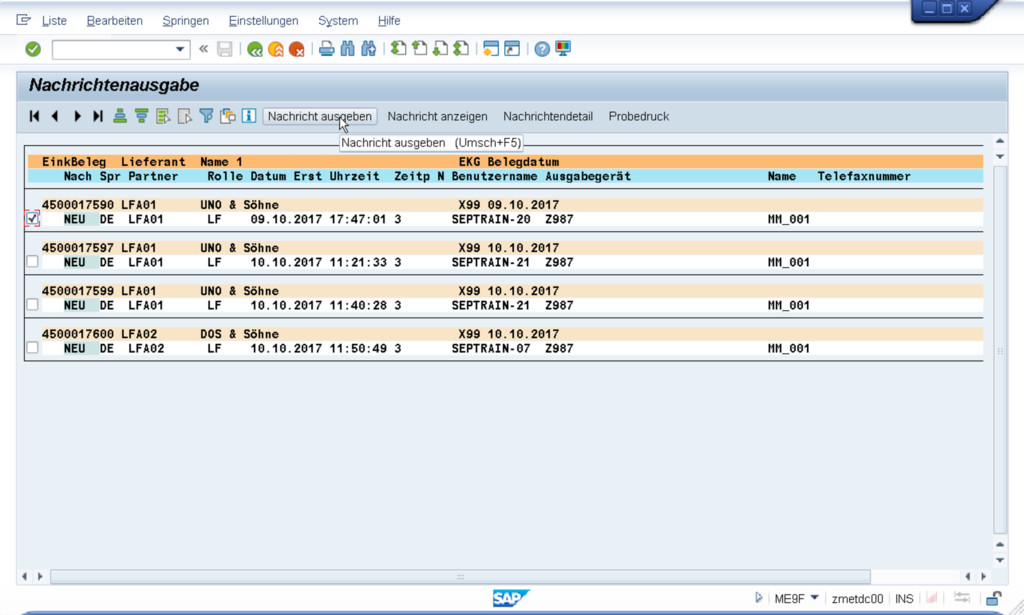Screen dimensions: 1024x615
Task: Click the Find Next binoculars icon
Action: pos(368,49)
